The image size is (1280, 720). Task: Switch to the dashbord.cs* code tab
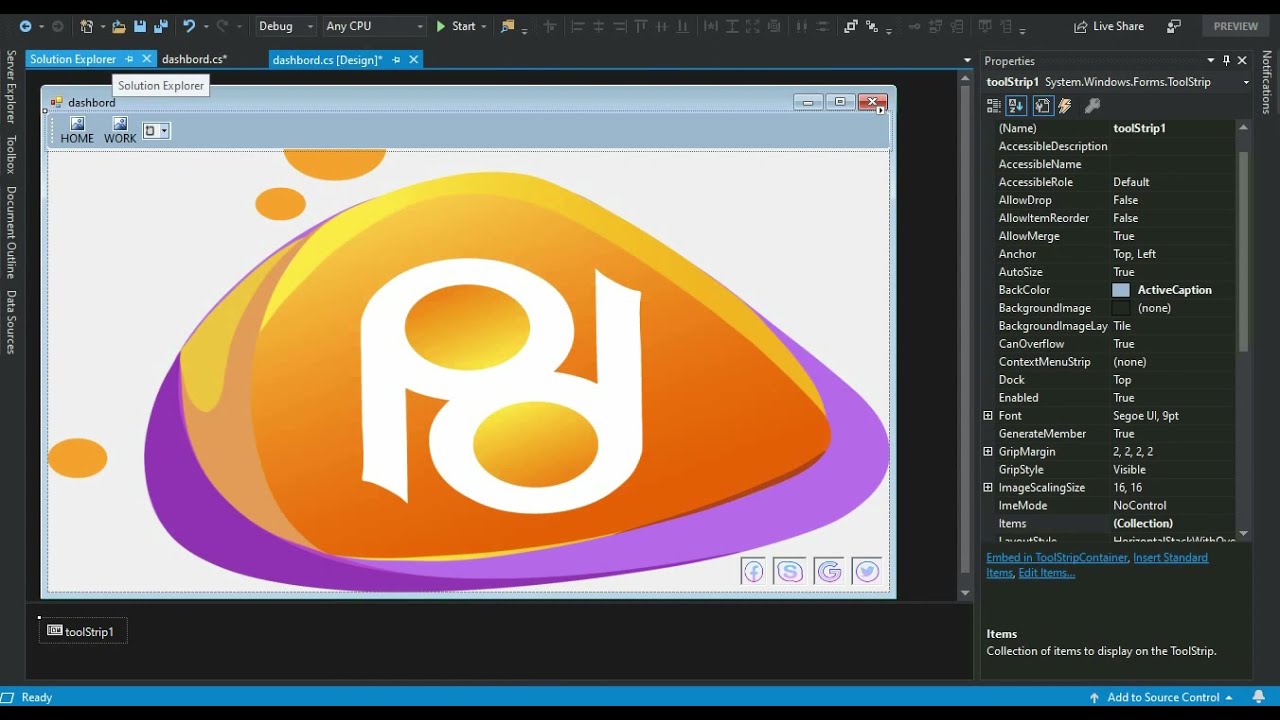pos(194,60)
